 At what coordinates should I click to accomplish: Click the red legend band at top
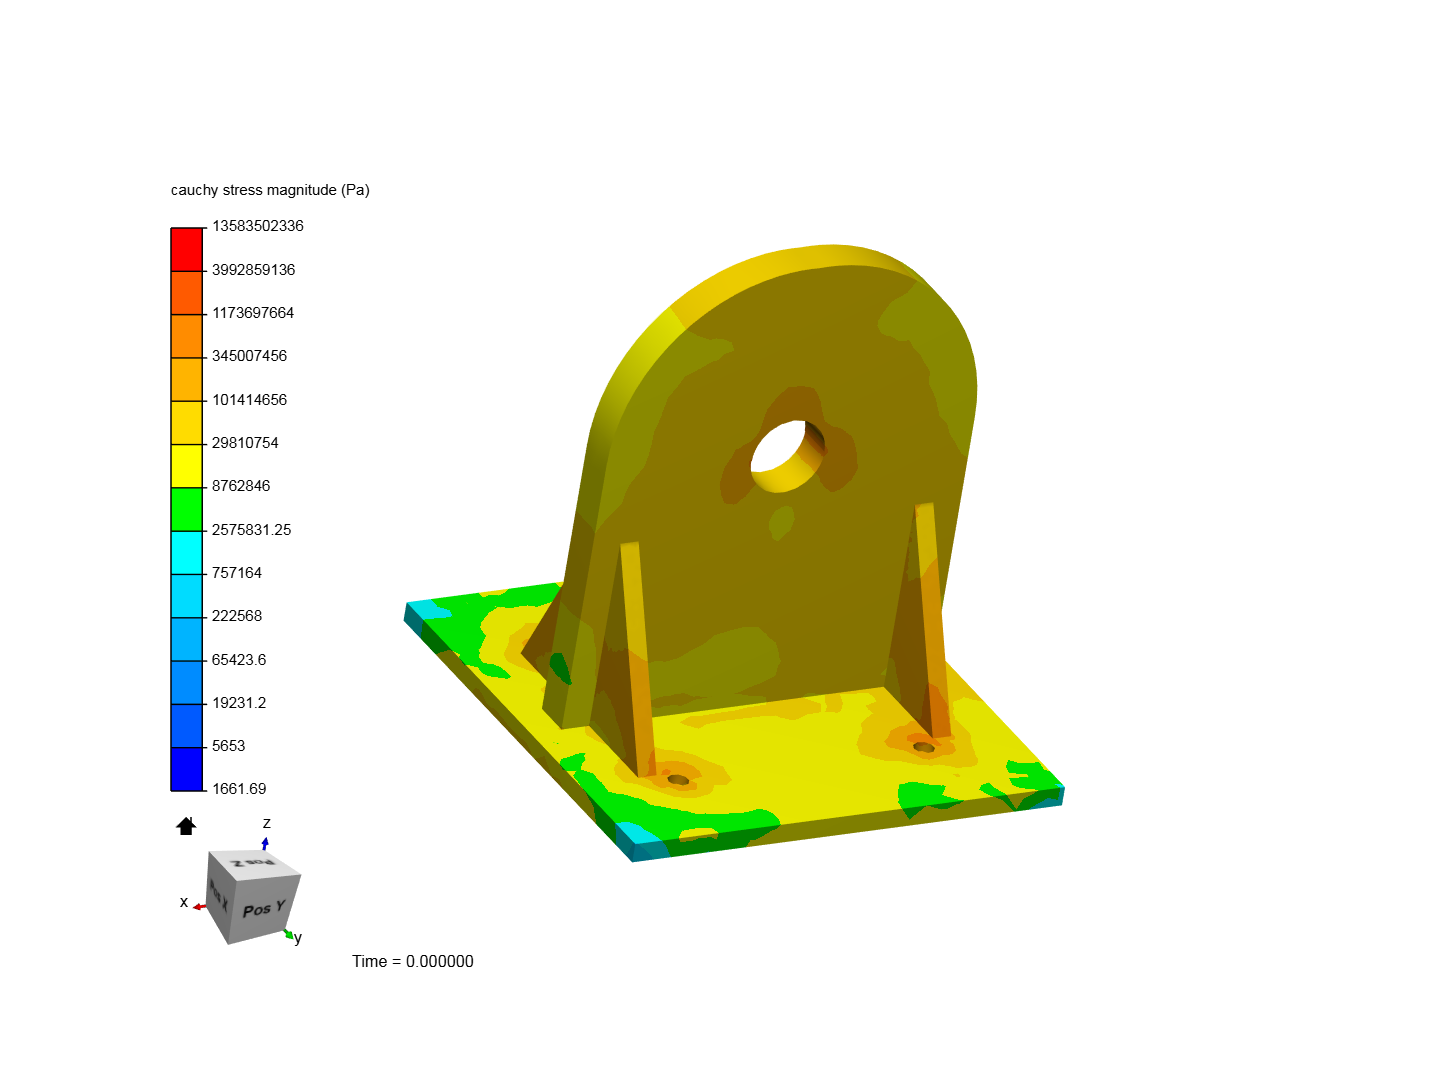pyautogui.click(x=187, y=250)
